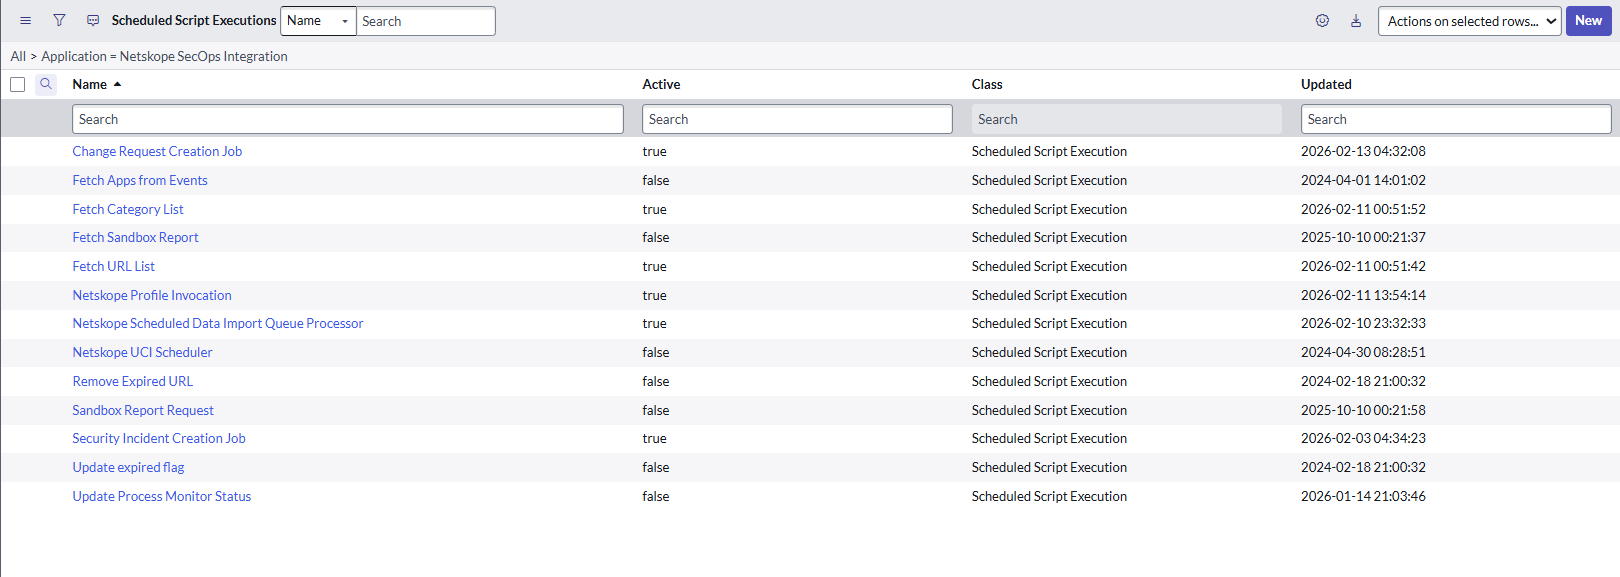1620x577 pixels.
Task: Open Actions on selected rows dropdown
Action: coord(1469,21)
